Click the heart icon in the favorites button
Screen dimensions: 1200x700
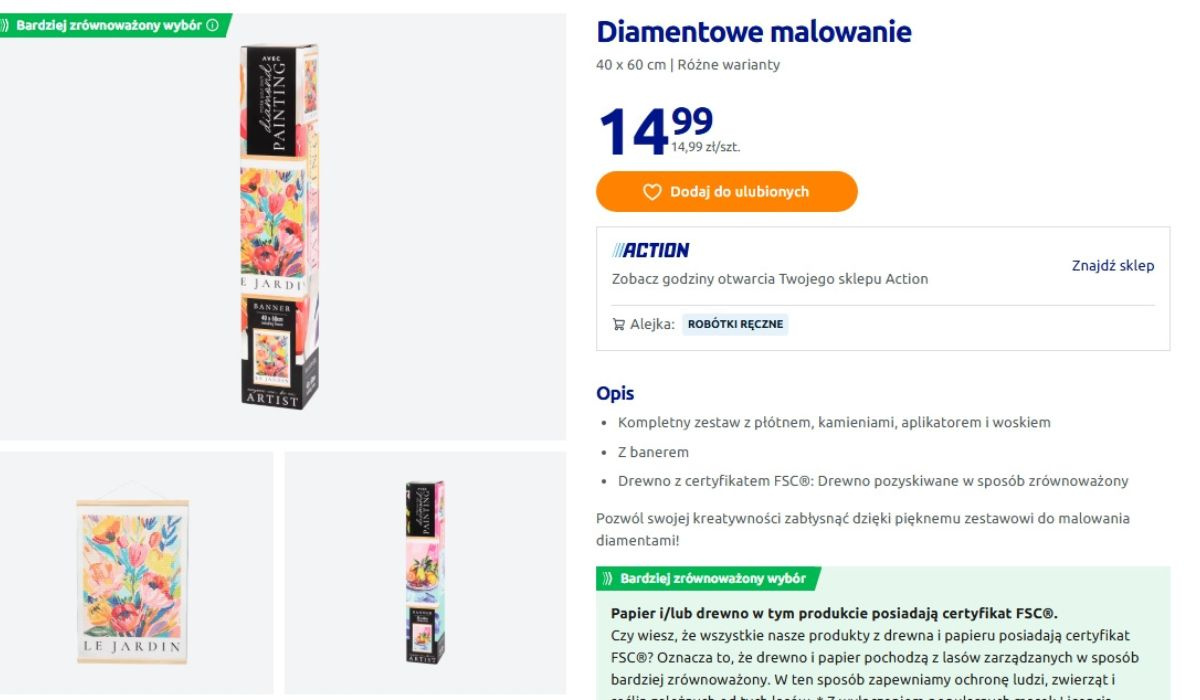click(x=652, y=192)
